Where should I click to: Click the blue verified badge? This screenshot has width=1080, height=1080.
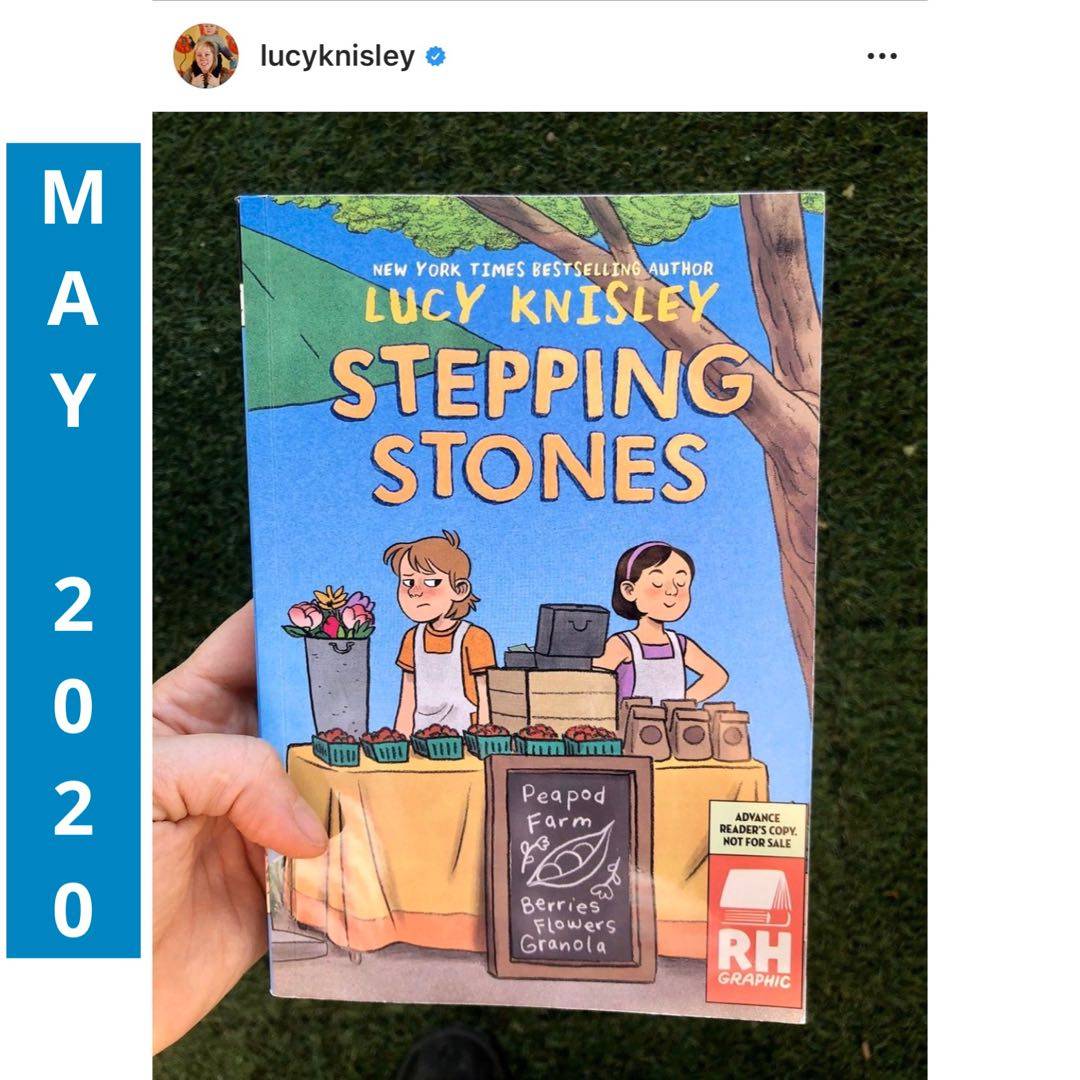[x=435, y=56]
